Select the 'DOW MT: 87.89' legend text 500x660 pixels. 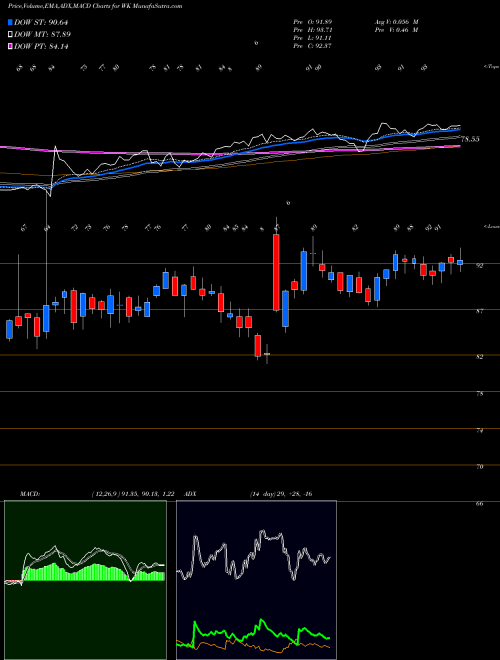click(x=42, y=35)
